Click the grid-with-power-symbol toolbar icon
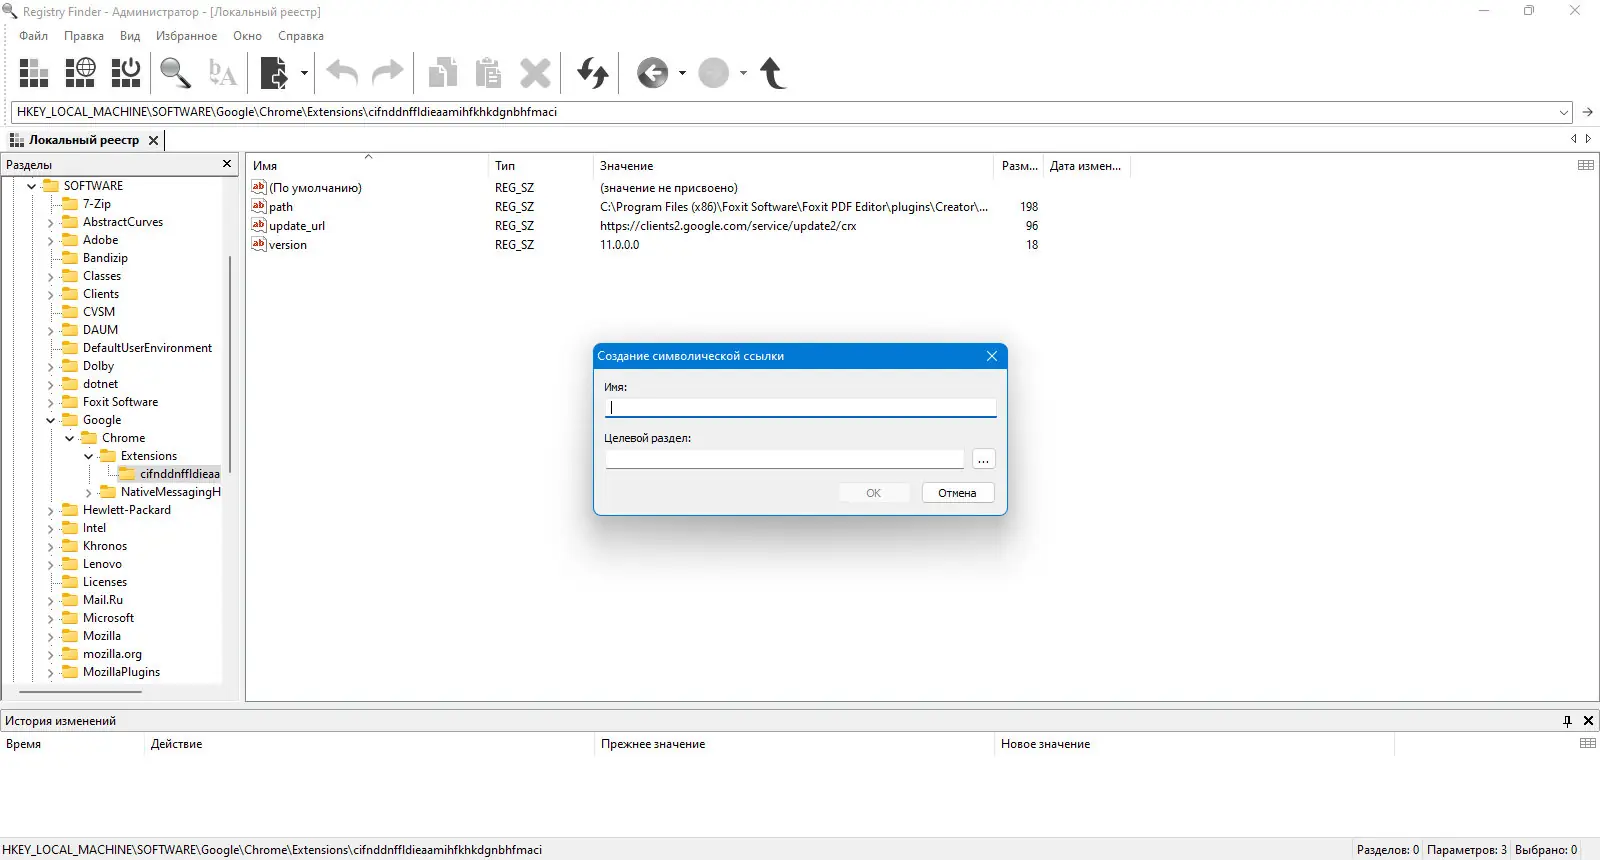This screenshot has width=1600, height=860. click(126, 73)
